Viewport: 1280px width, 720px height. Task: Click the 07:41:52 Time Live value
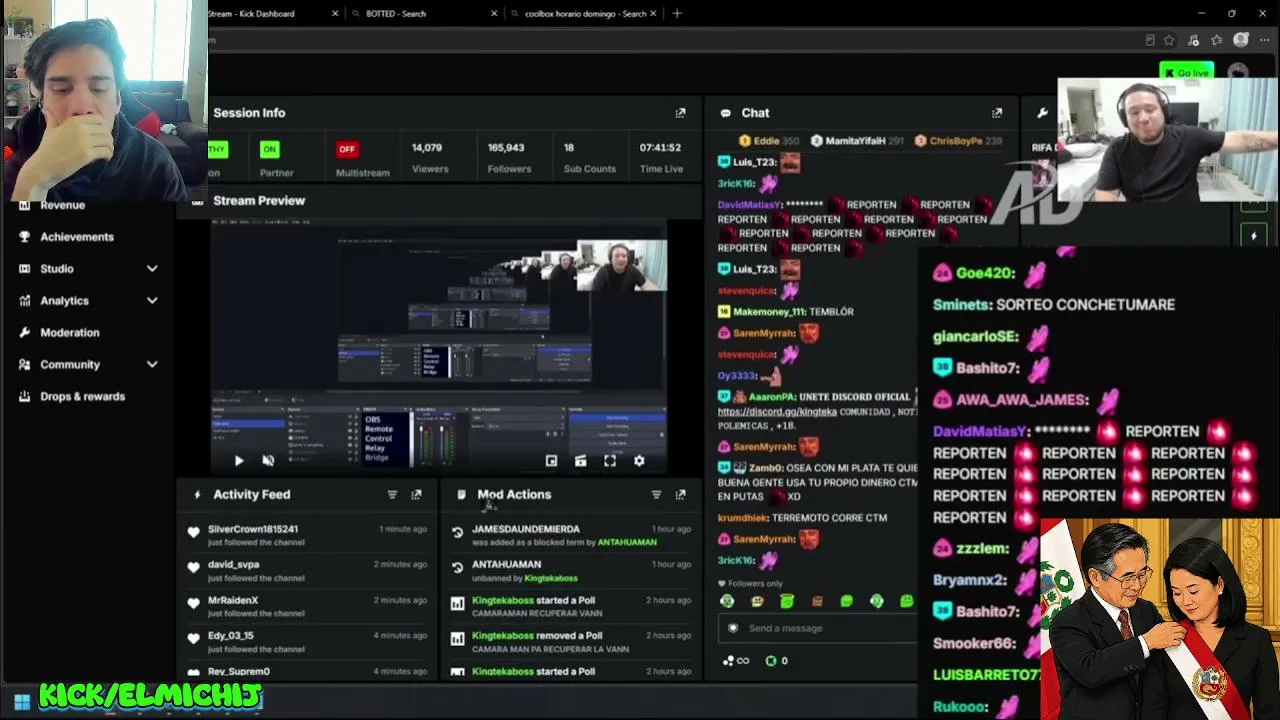[x=660, y=148]
